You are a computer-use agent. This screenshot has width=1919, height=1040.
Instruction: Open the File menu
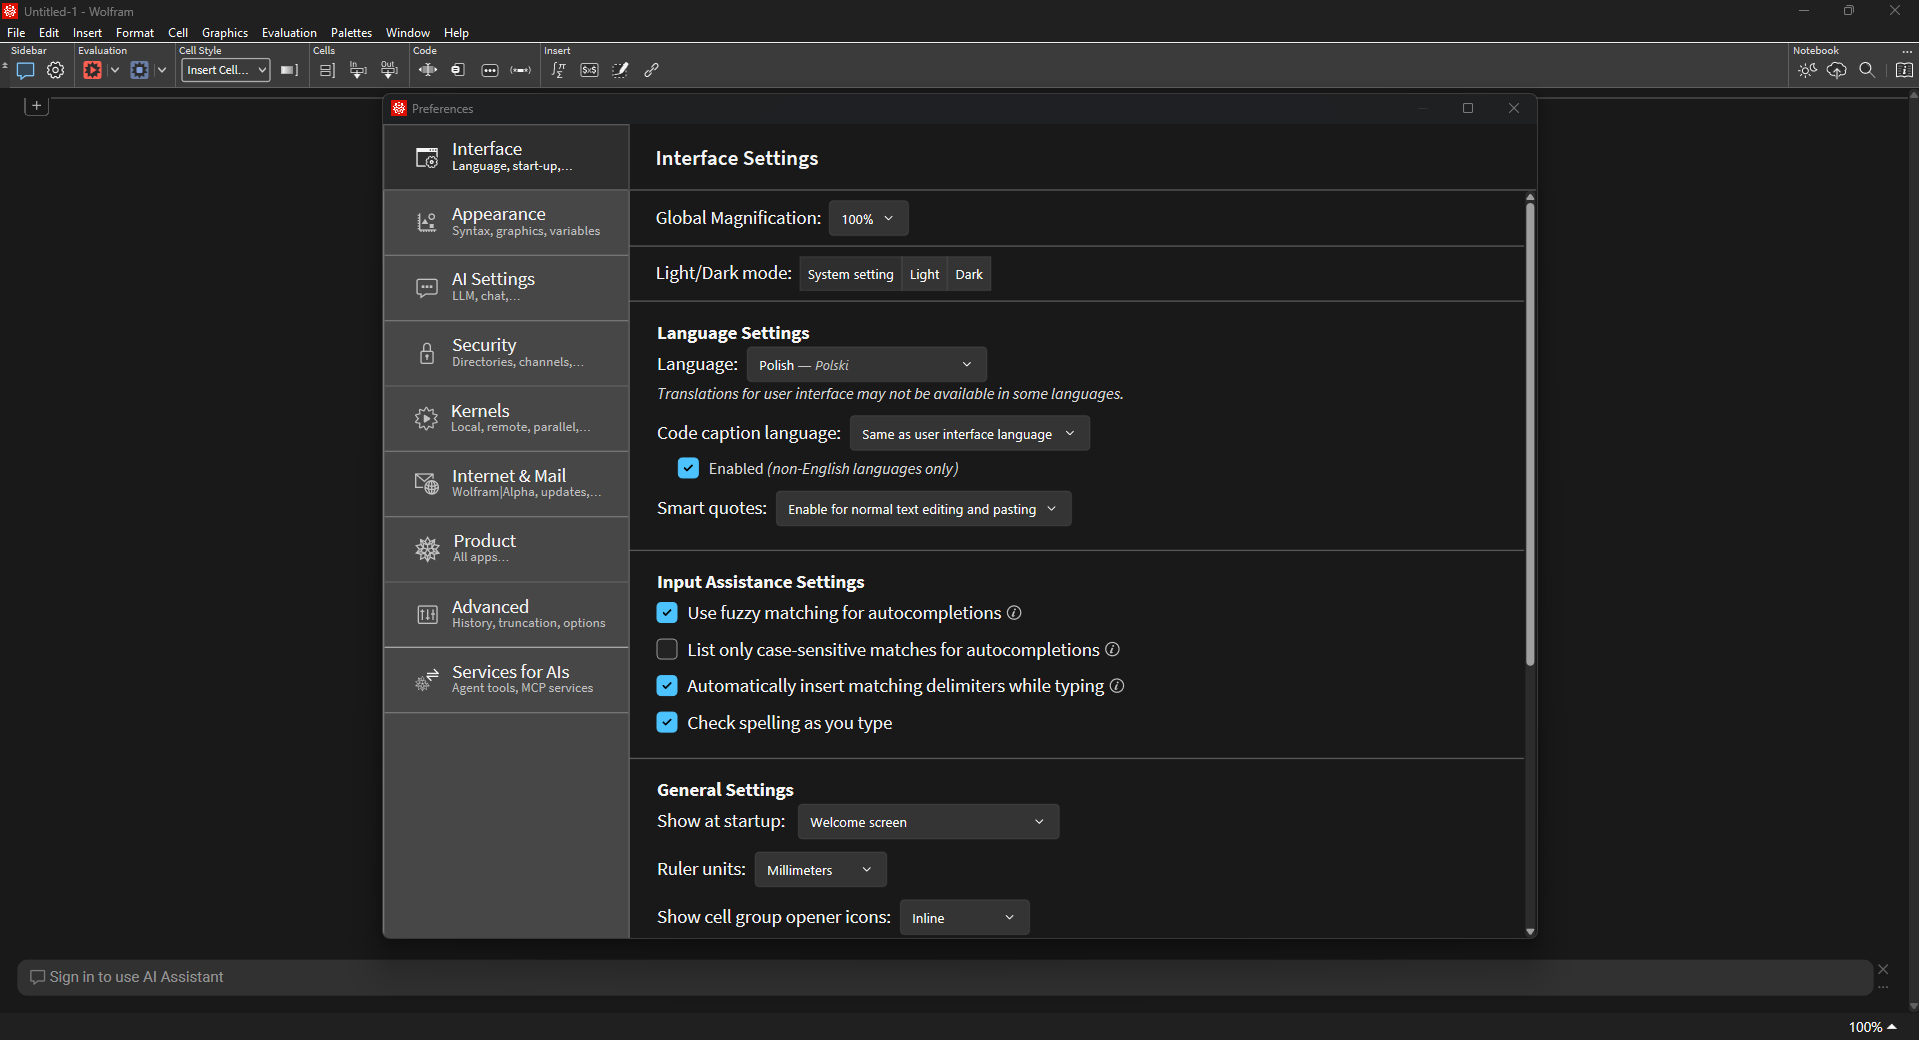tap(16, 33)
